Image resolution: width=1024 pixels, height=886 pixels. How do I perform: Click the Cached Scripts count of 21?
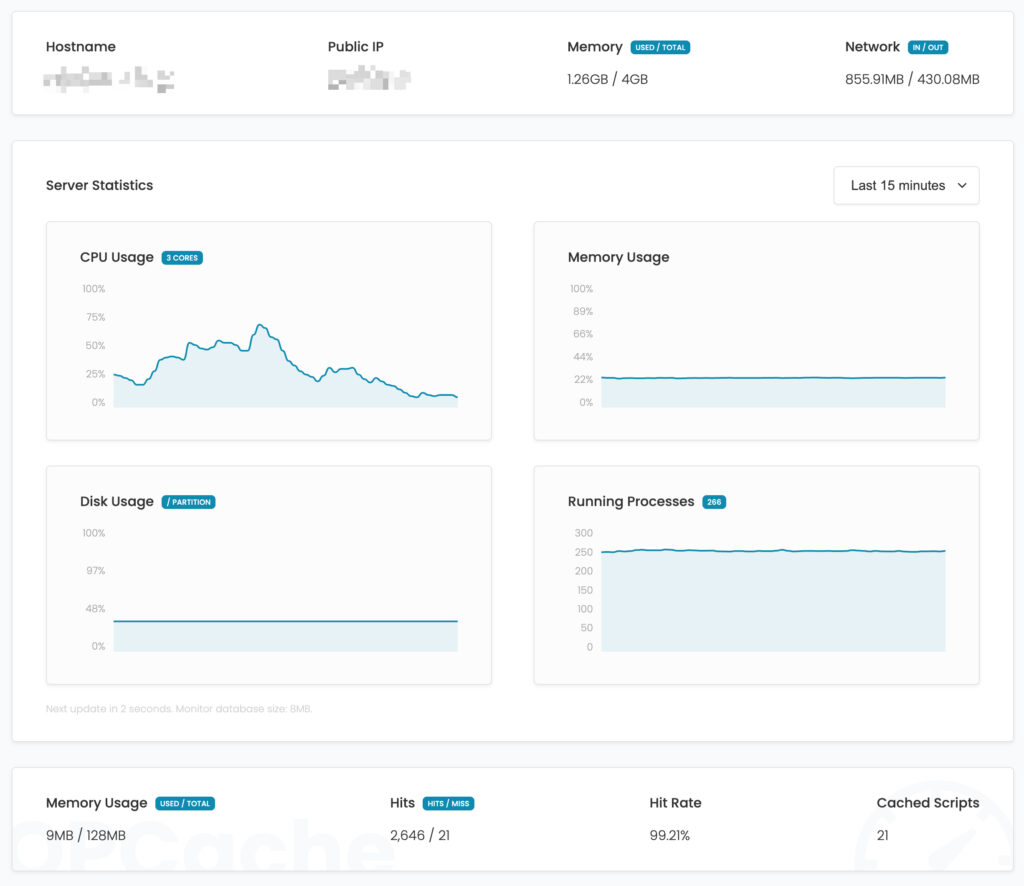click(882, 832)
